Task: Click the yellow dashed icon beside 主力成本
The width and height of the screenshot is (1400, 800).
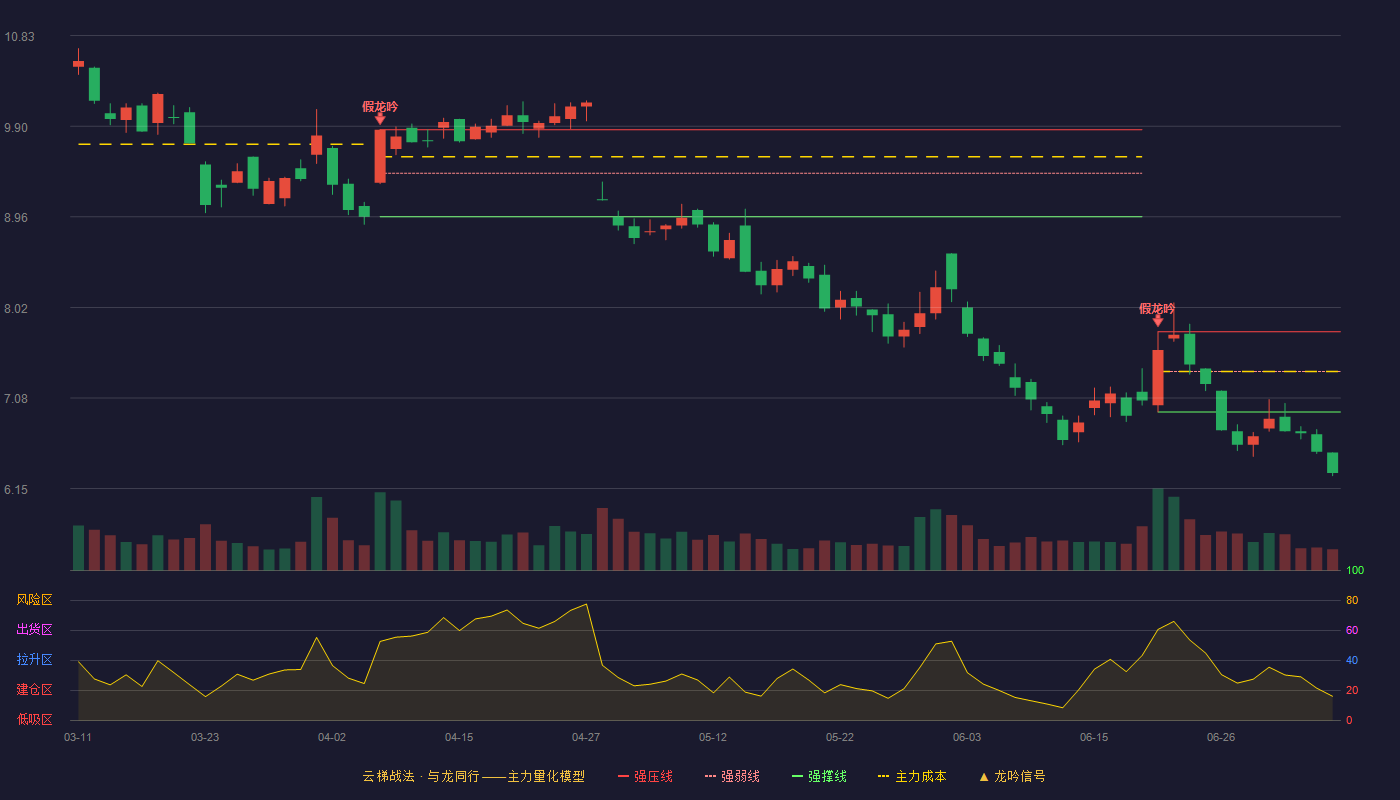Action: tap(883, 776)
